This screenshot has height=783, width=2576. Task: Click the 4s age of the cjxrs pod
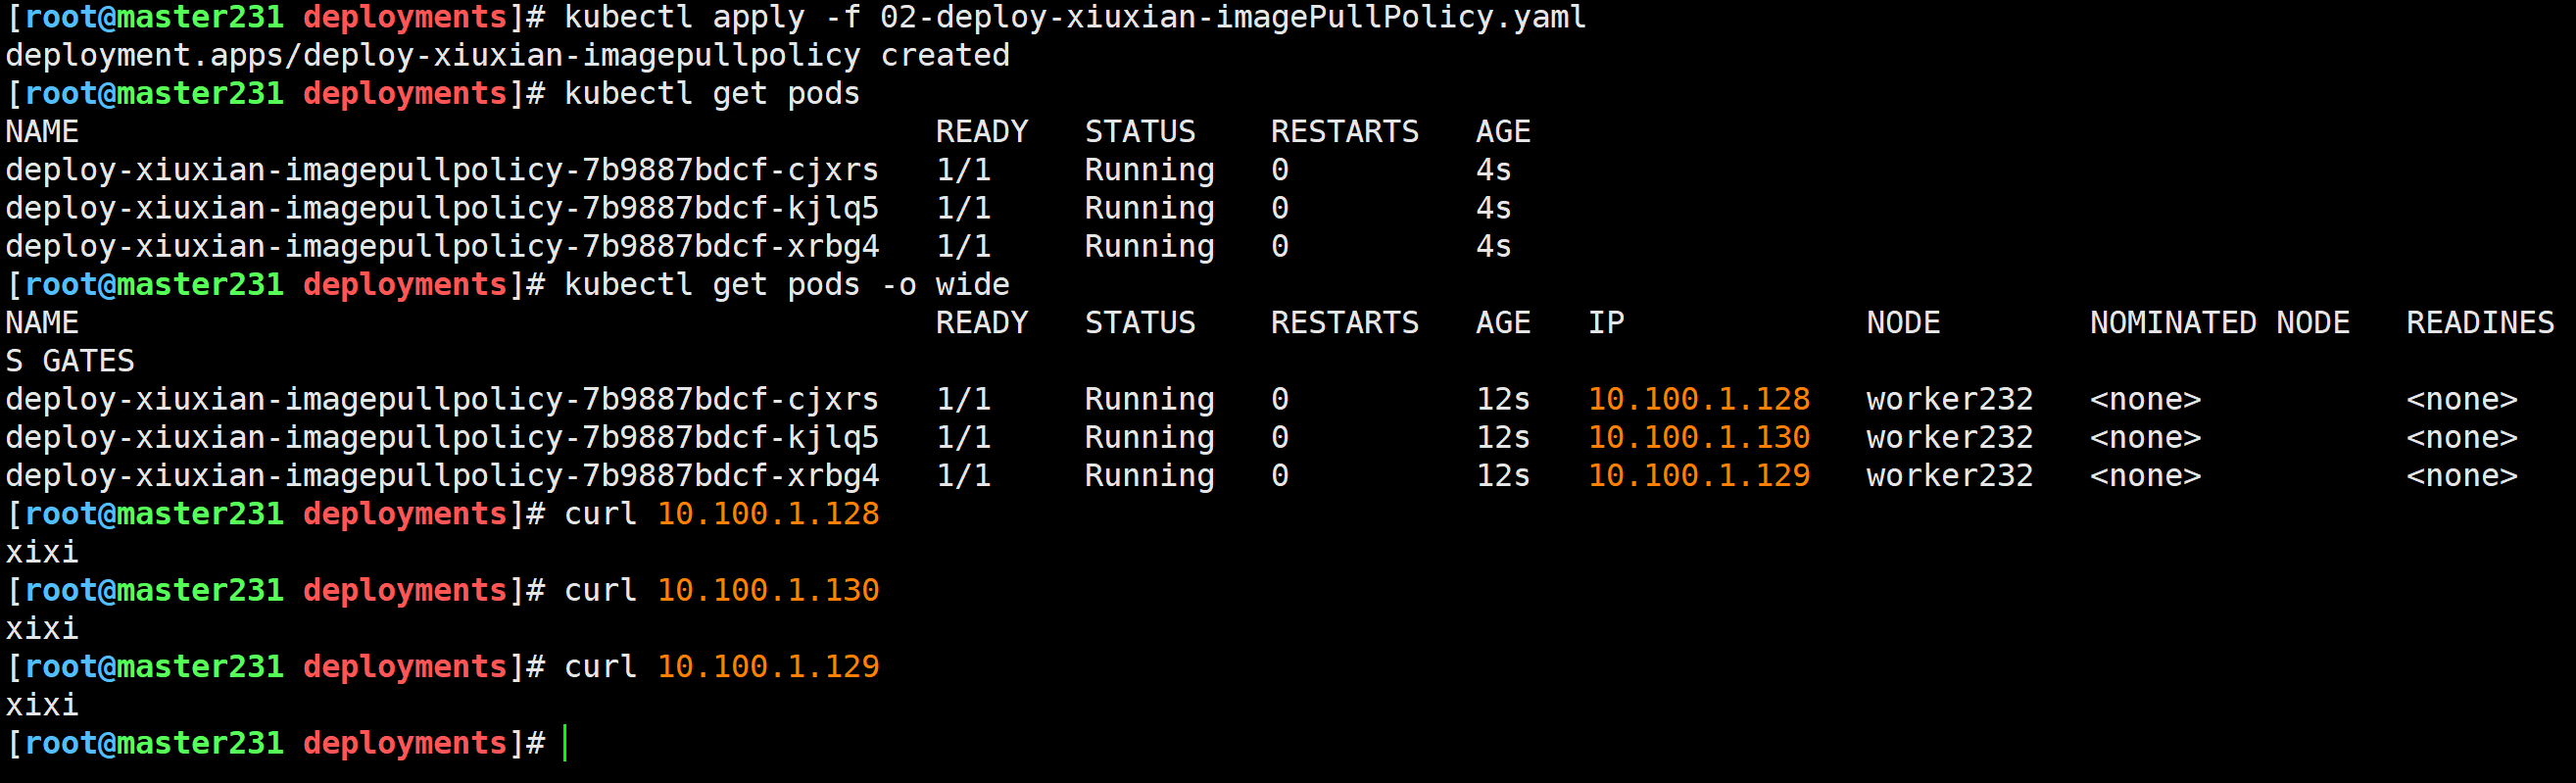(x=1494, y=171)
